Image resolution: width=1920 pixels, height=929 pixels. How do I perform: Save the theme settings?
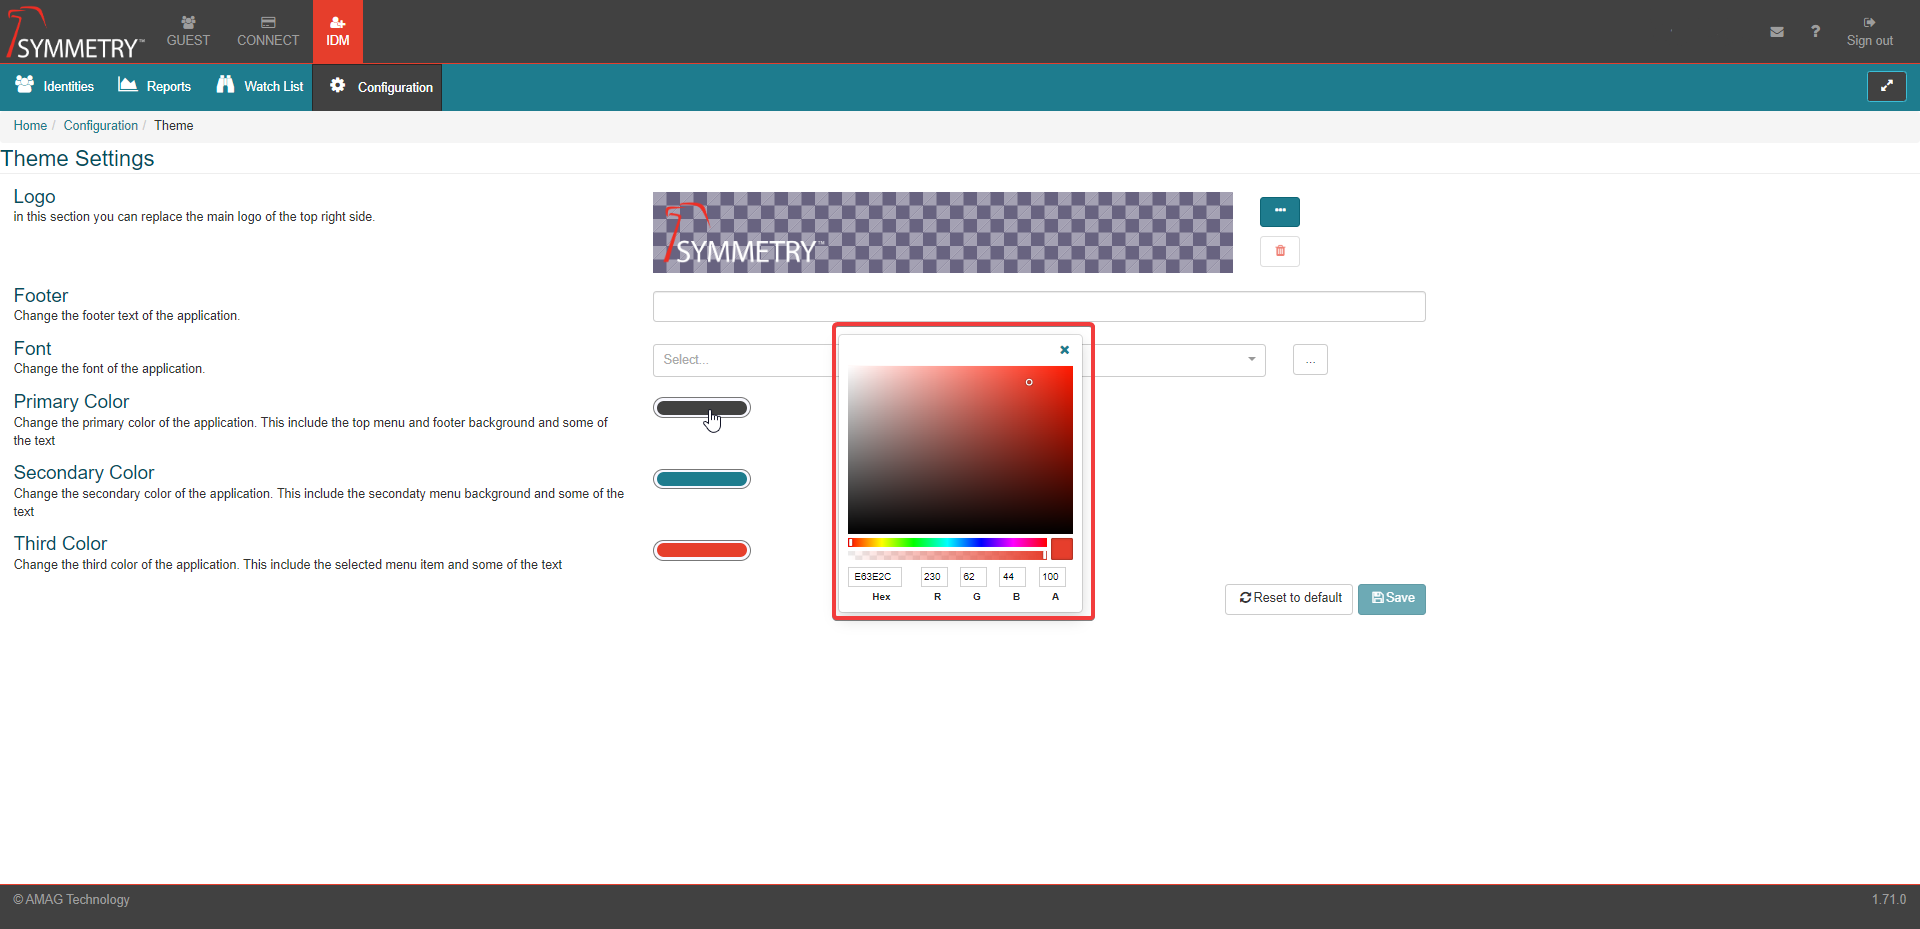[x=1392, y=599]
